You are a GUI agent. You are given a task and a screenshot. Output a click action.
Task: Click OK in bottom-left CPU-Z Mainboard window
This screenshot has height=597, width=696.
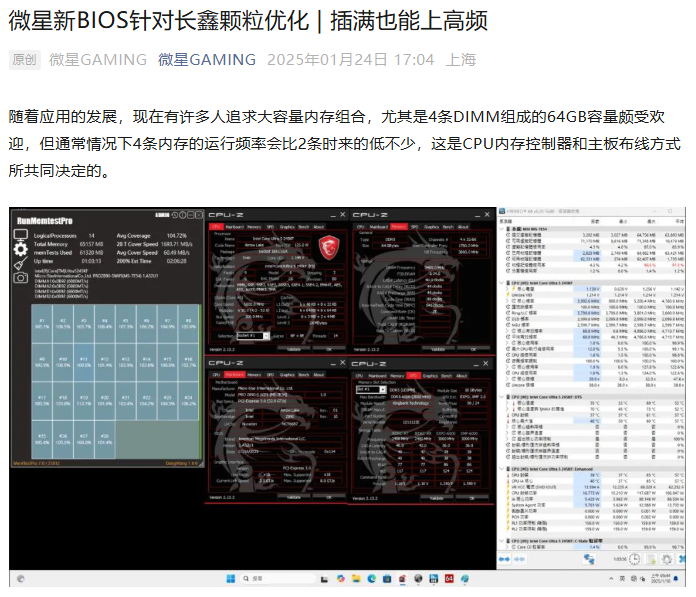point(329,498)
